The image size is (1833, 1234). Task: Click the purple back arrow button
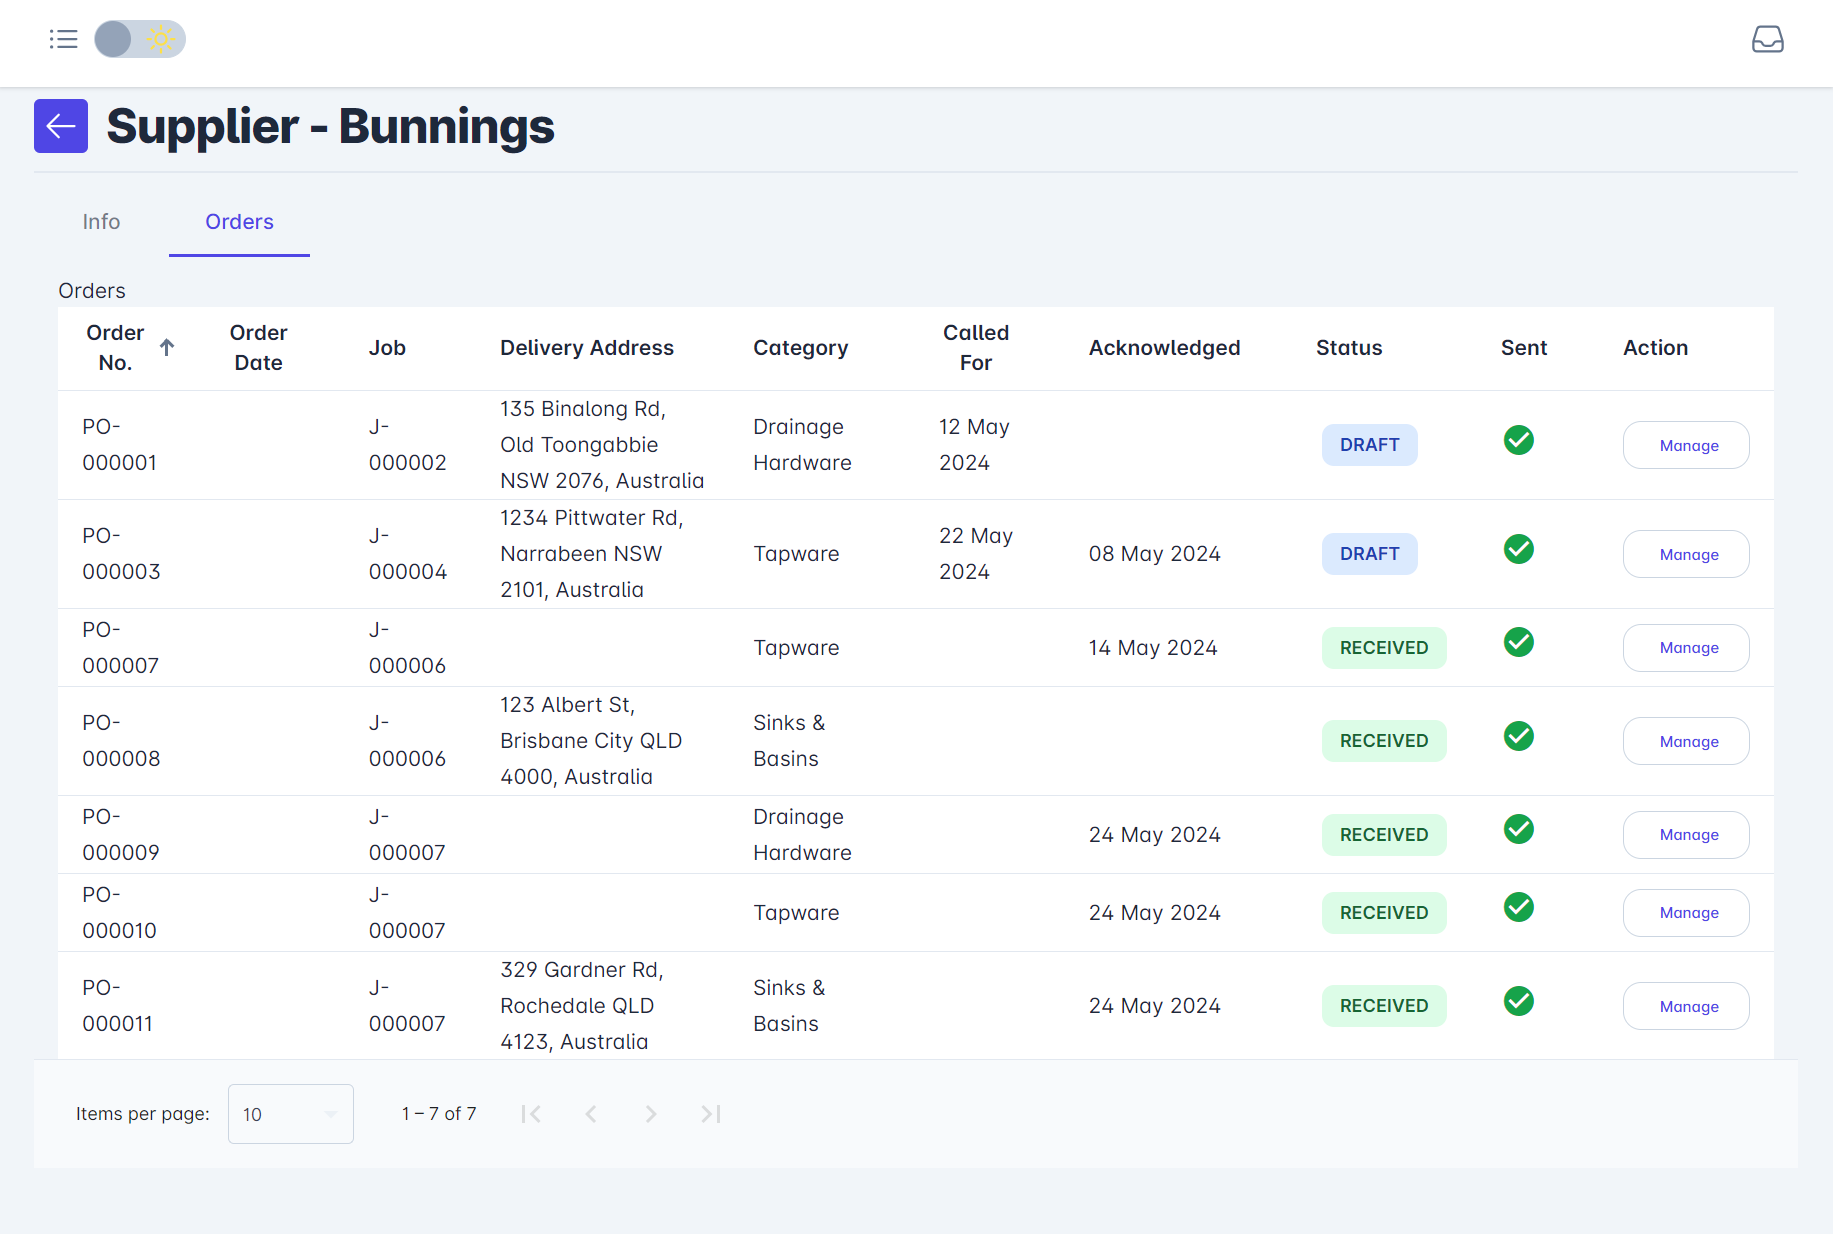(61, 126)
